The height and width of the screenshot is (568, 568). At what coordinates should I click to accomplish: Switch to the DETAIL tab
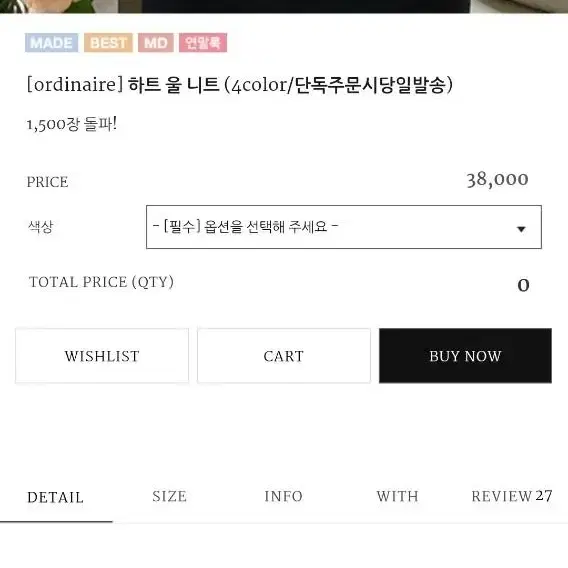[x=56, y=497]
